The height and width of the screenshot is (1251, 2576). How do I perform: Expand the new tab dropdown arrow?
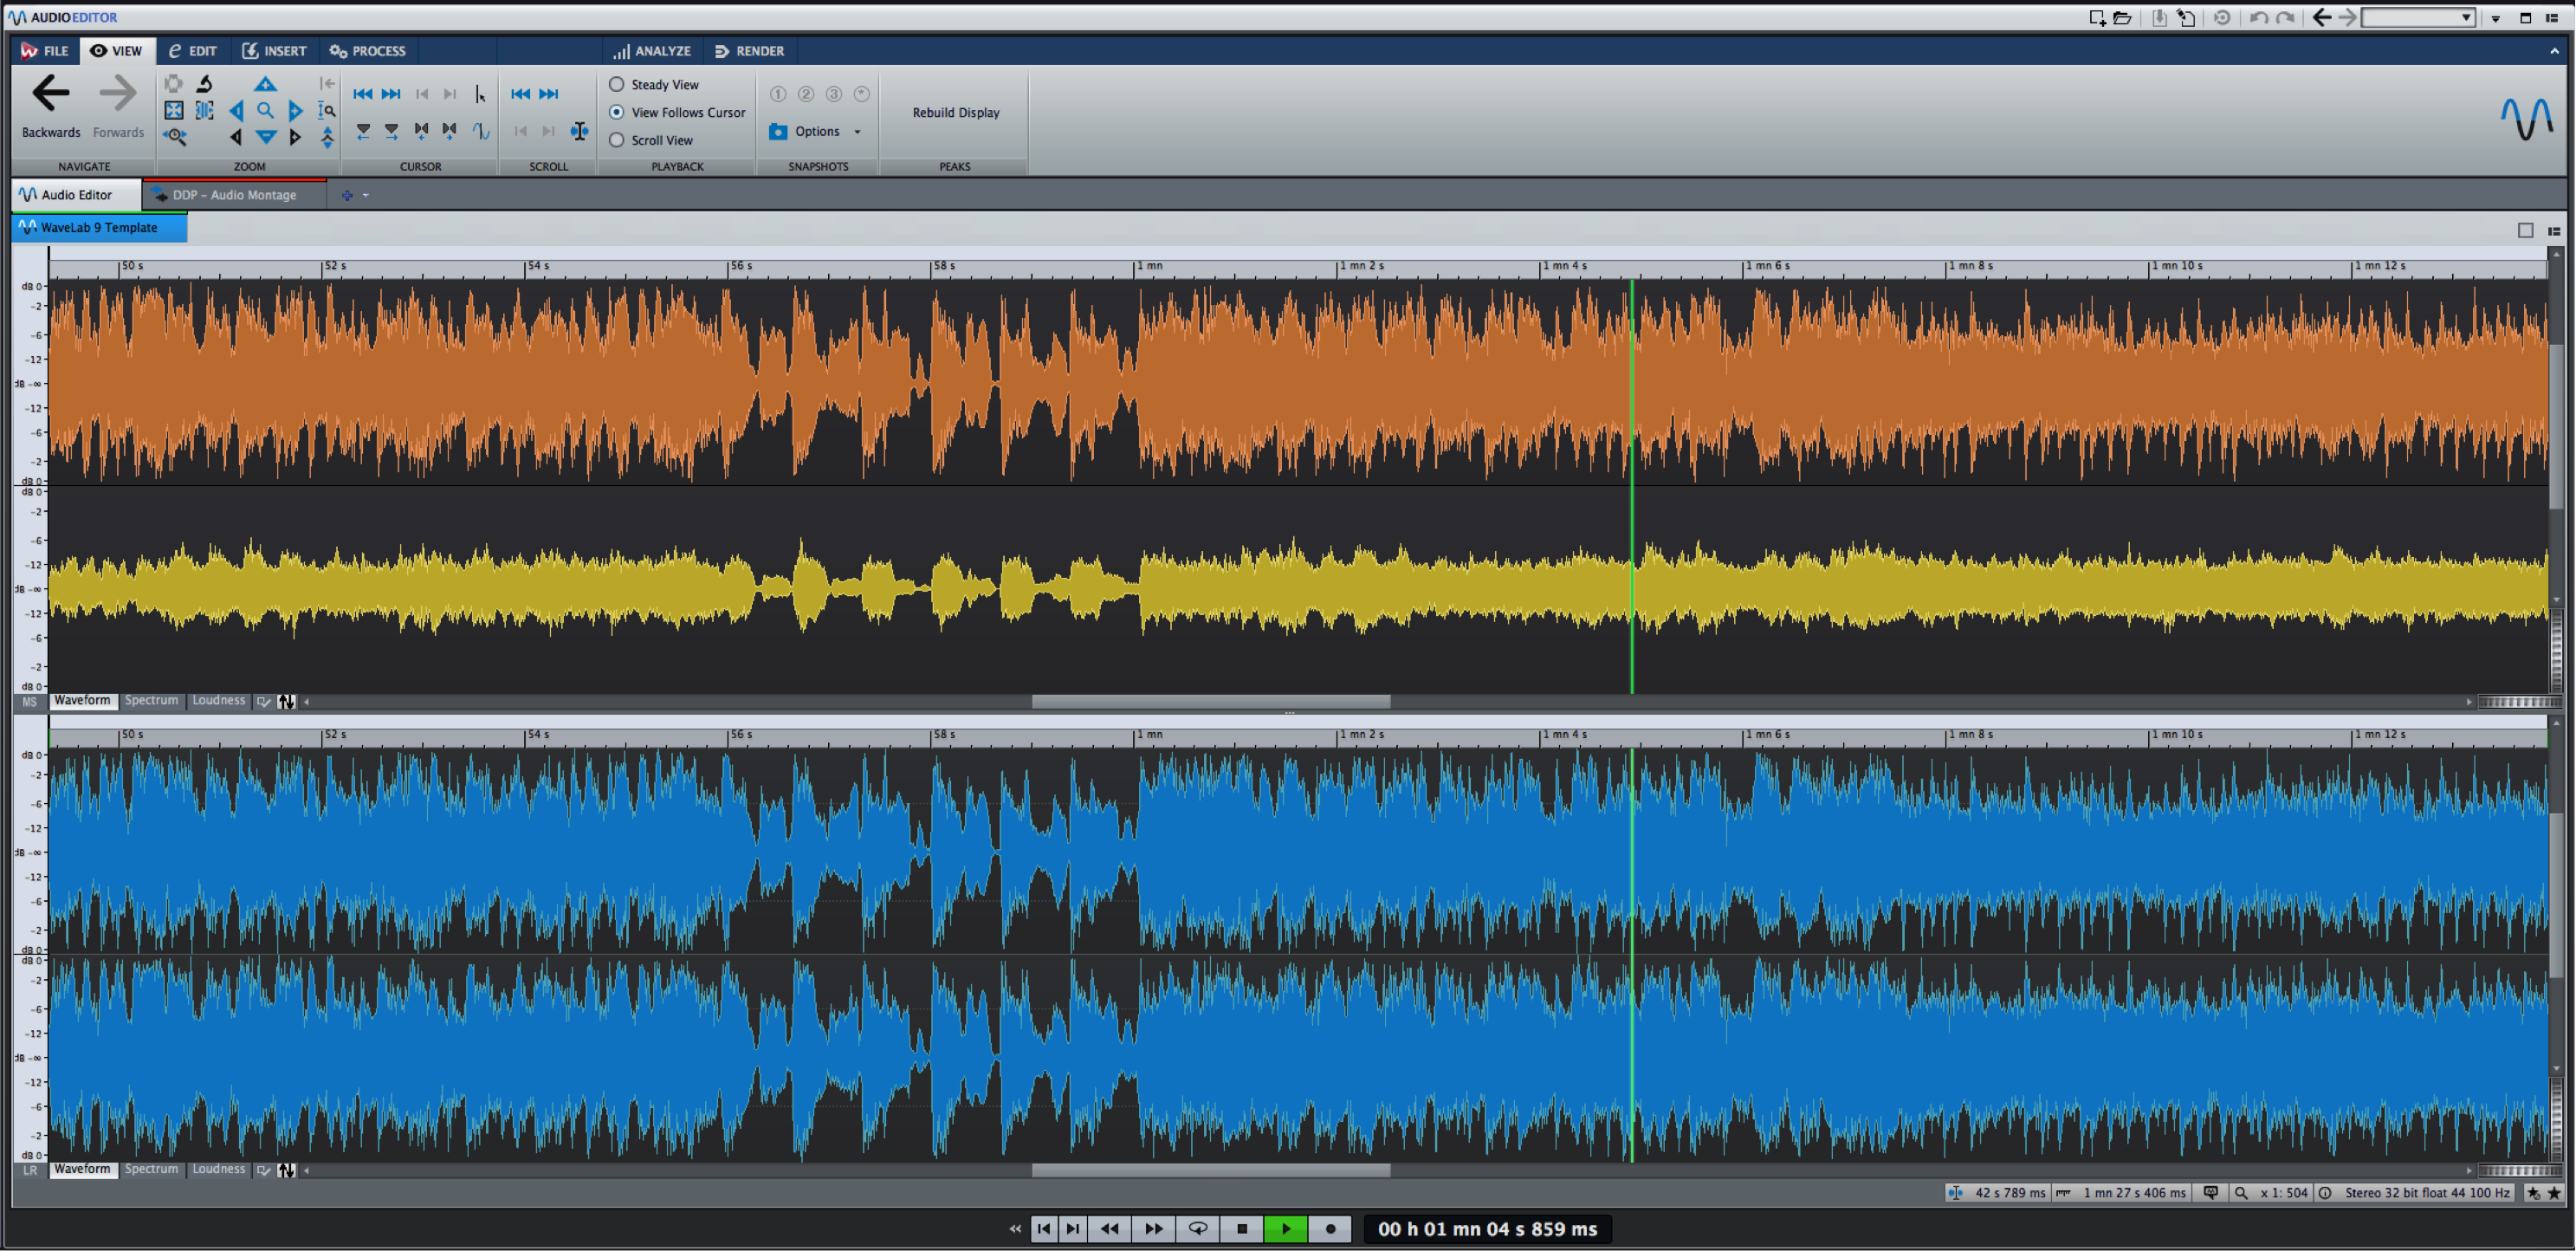[366, 196]
